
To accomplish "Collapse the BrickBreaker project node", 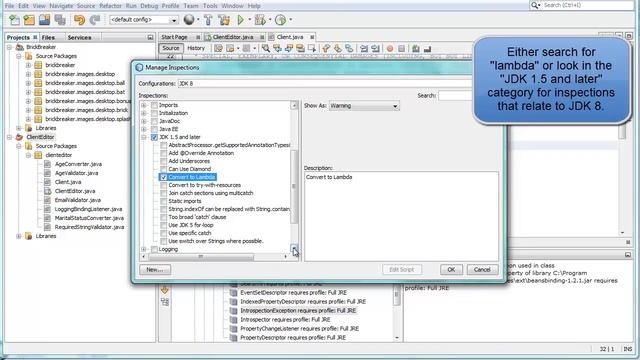I will 9,47.
